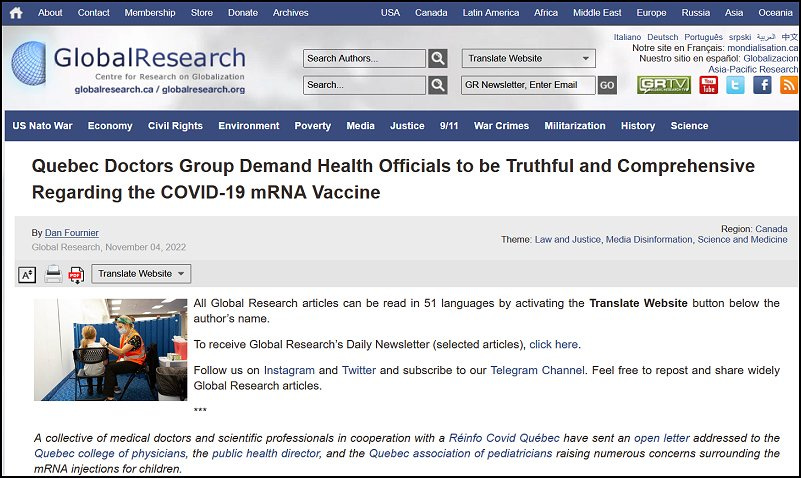The height and width of the screenshot is (478, 801).
Task: Download article as PDF icon
Action: (76, 275)
